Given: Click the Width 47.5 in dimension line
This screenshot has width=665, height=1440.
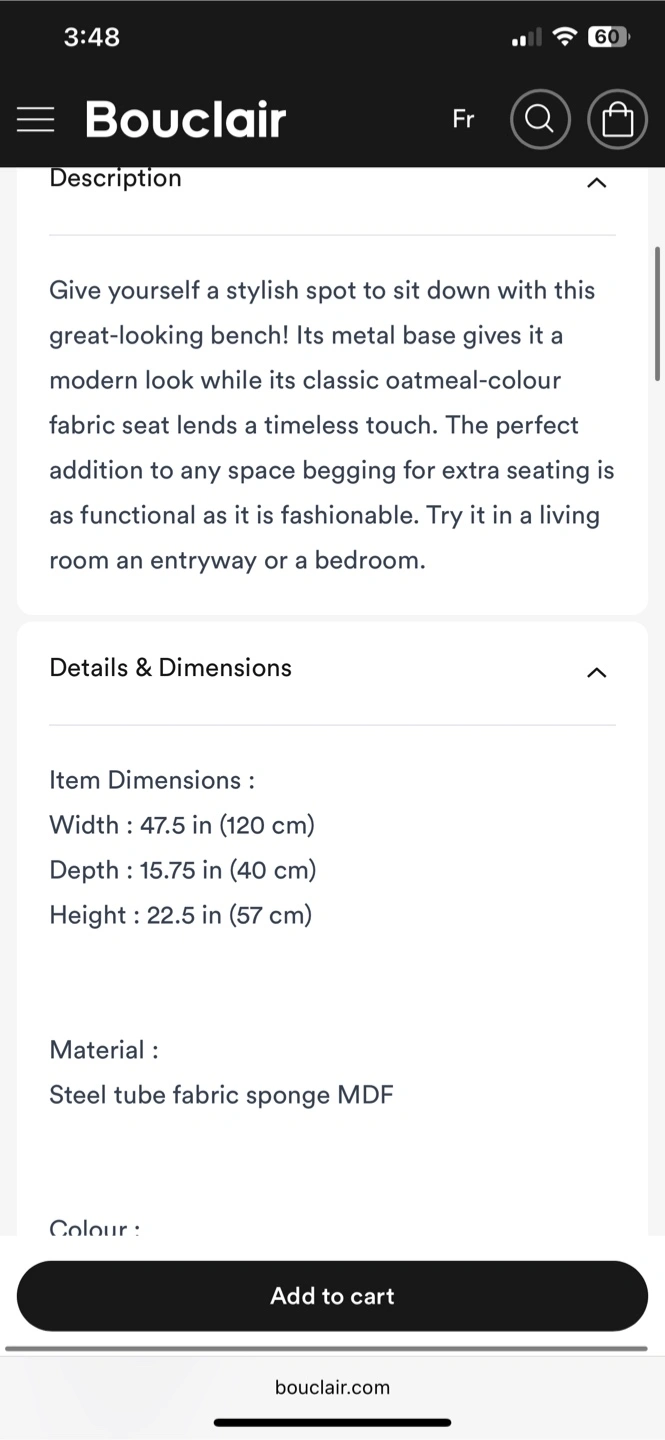Looking at the screenshot, I should (x=182, y=825).
